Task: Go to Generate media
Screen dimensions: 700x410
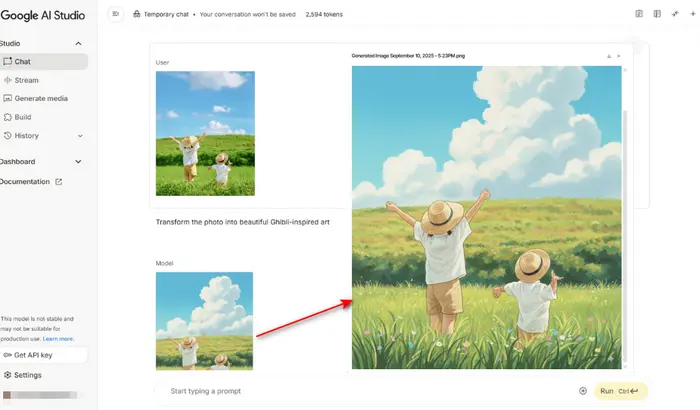Action: pyautogui.click(x=41, y=98)
